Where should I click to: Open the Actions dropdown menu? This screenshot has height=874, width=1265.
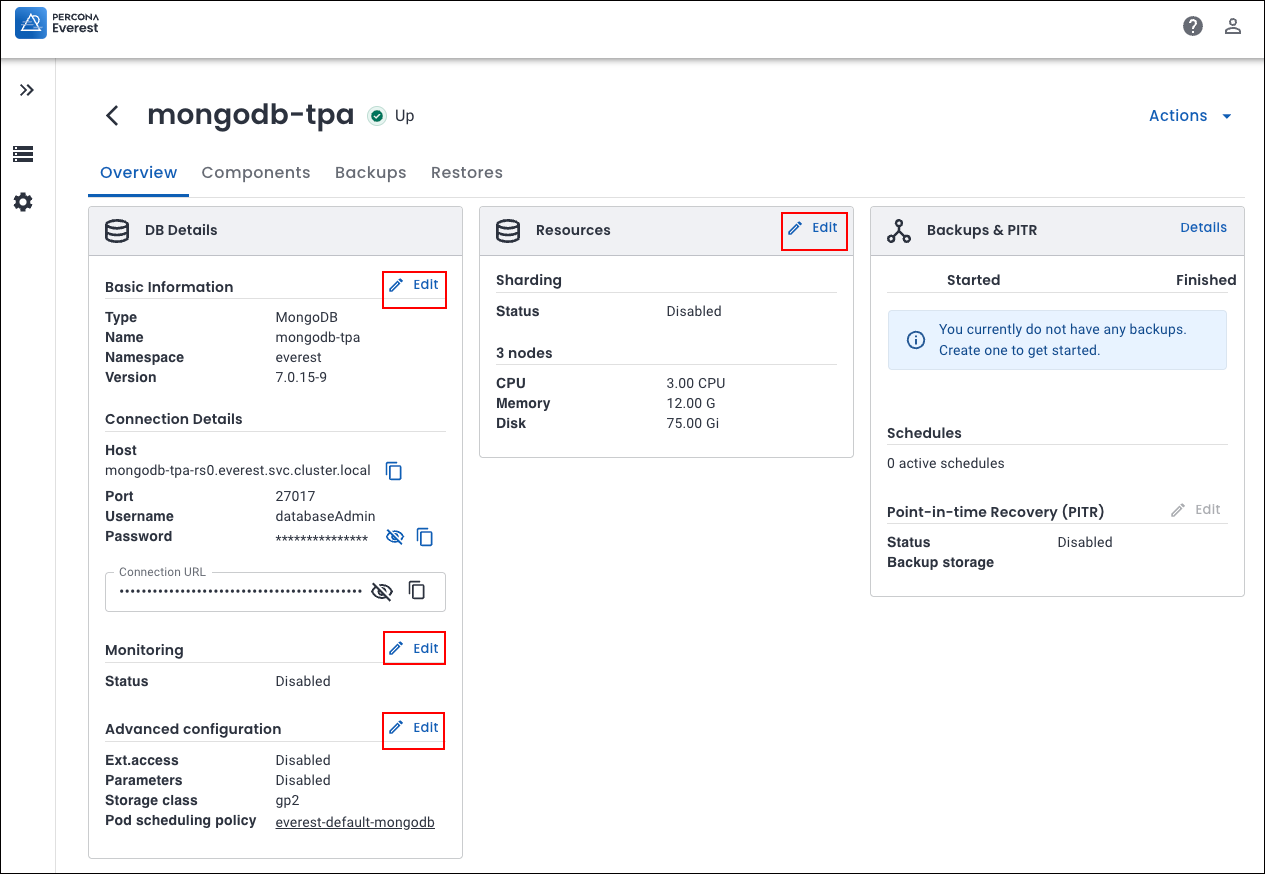(1190, 116)
